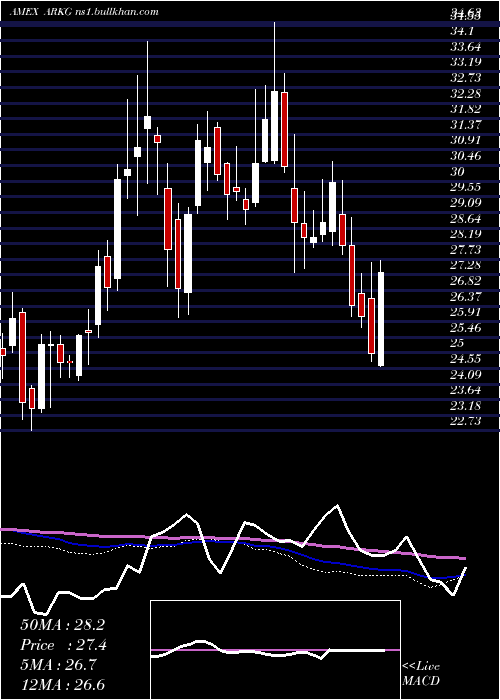
Task: Click the price label 28.64
Action: click(x=467, y=218)
